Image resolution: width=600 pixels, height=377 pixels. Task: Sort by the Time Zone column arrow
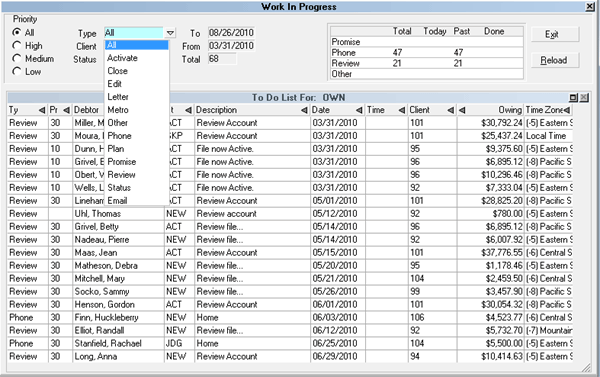tap(567, 110)
